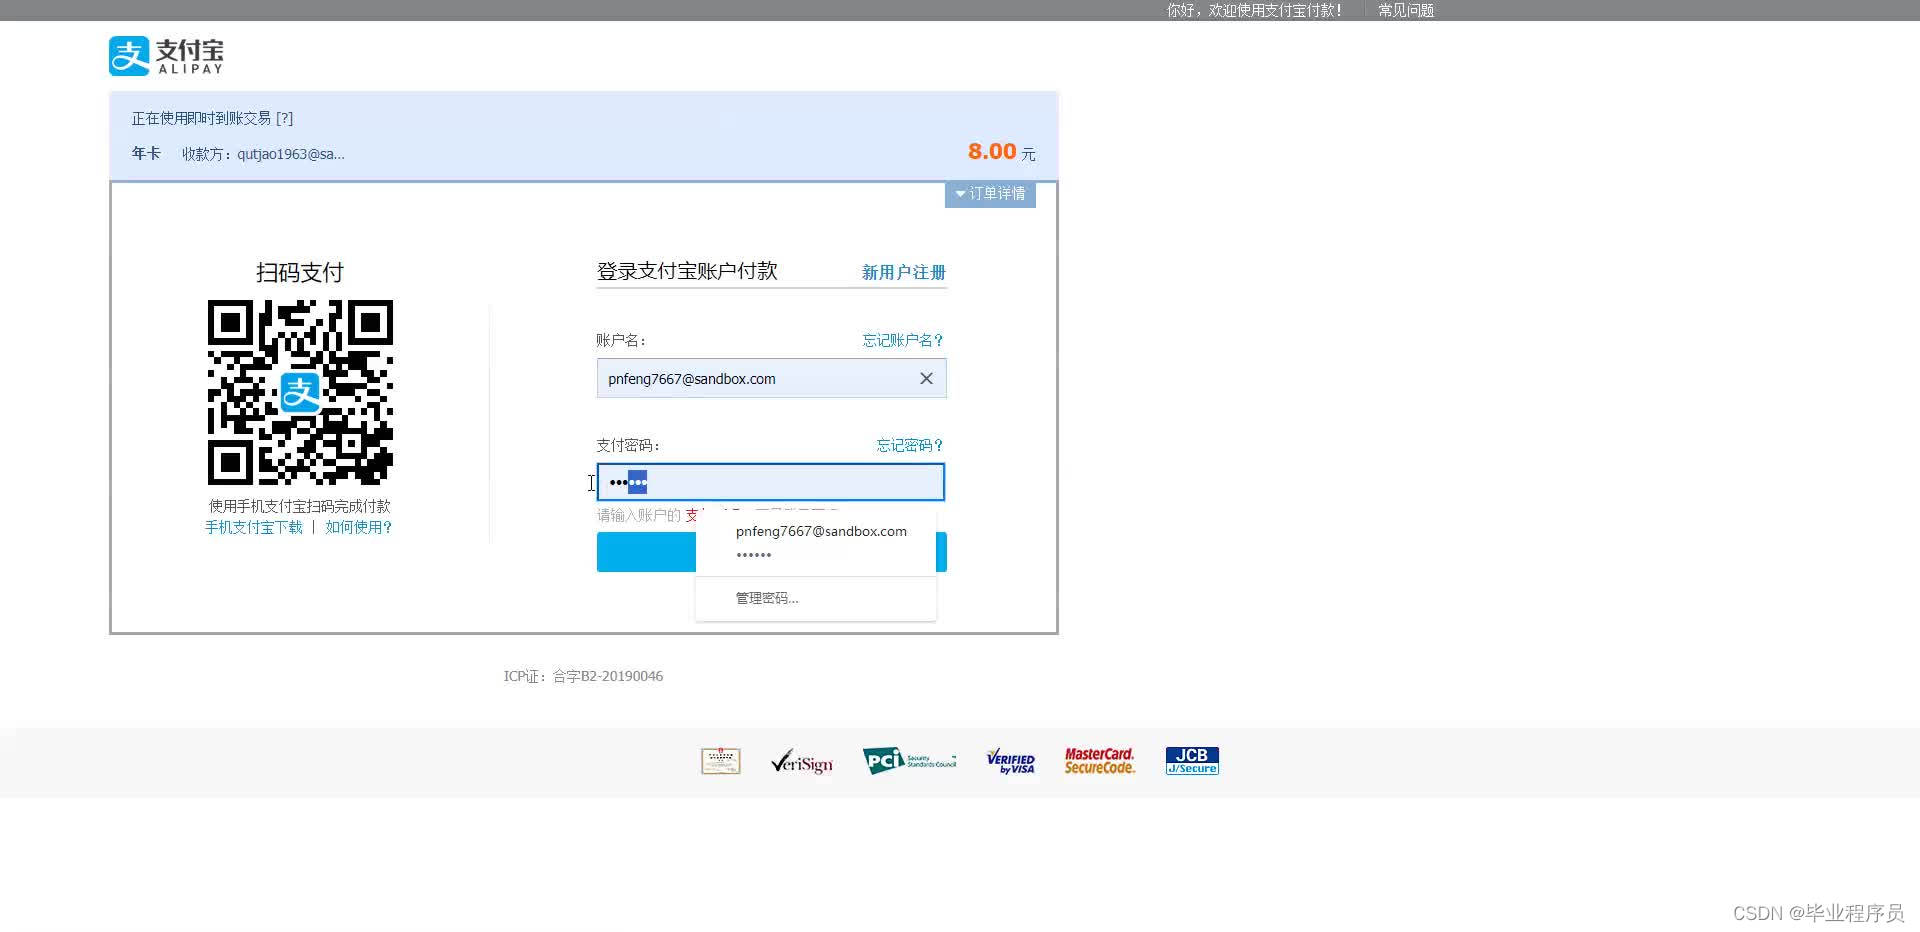This screenshot has height=932, width=1920.
Task: Click the 忘记账户名? forgot account link
Action: click(x=903, y=340)
